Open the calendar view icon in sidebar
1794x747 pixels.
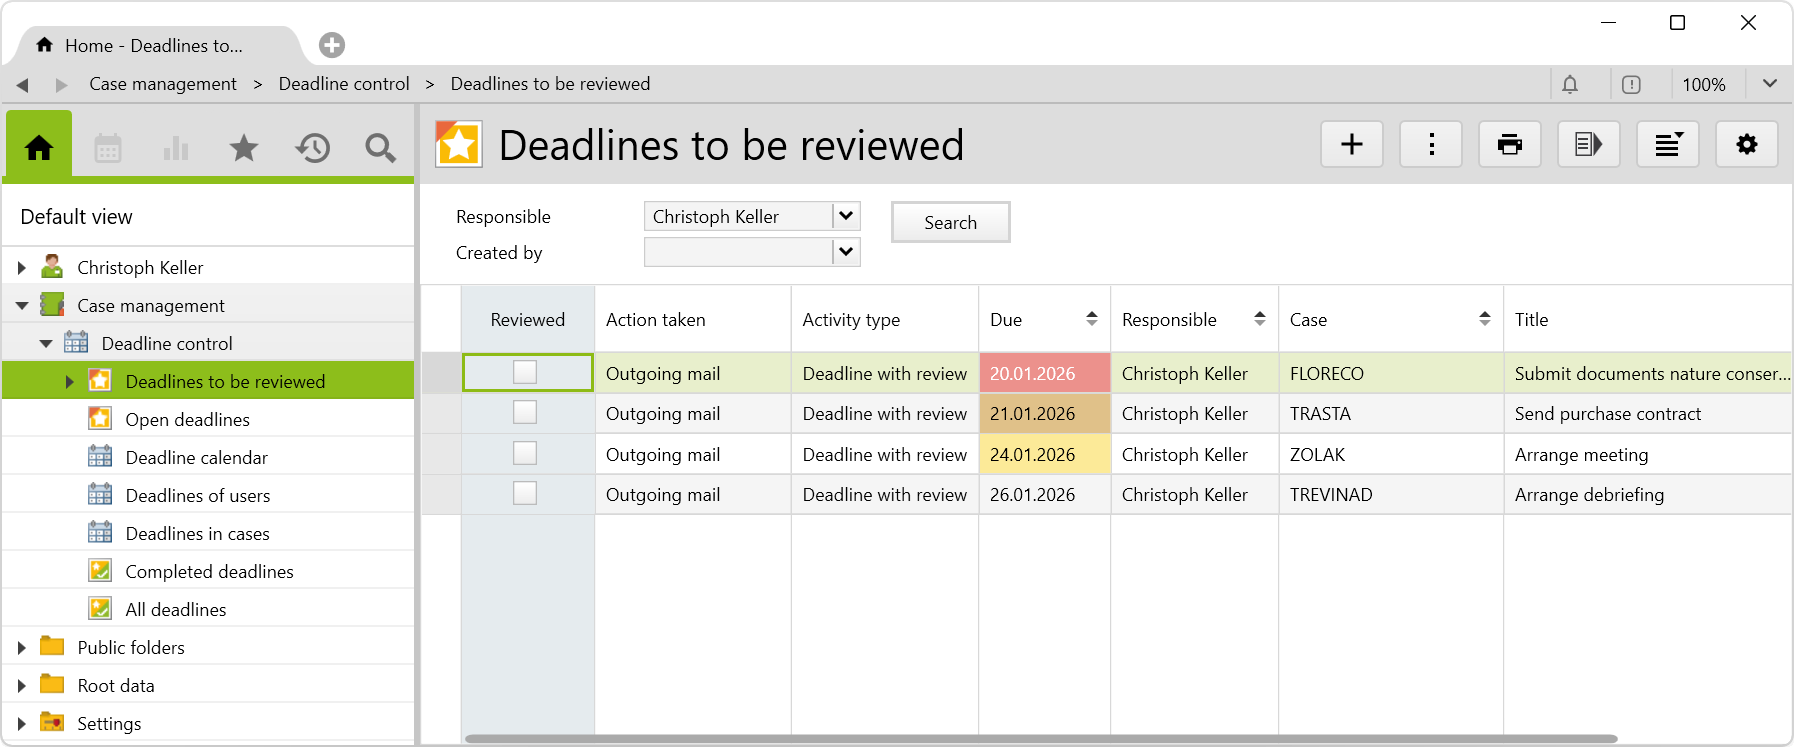pyautogui.click(x=108, y=149)
